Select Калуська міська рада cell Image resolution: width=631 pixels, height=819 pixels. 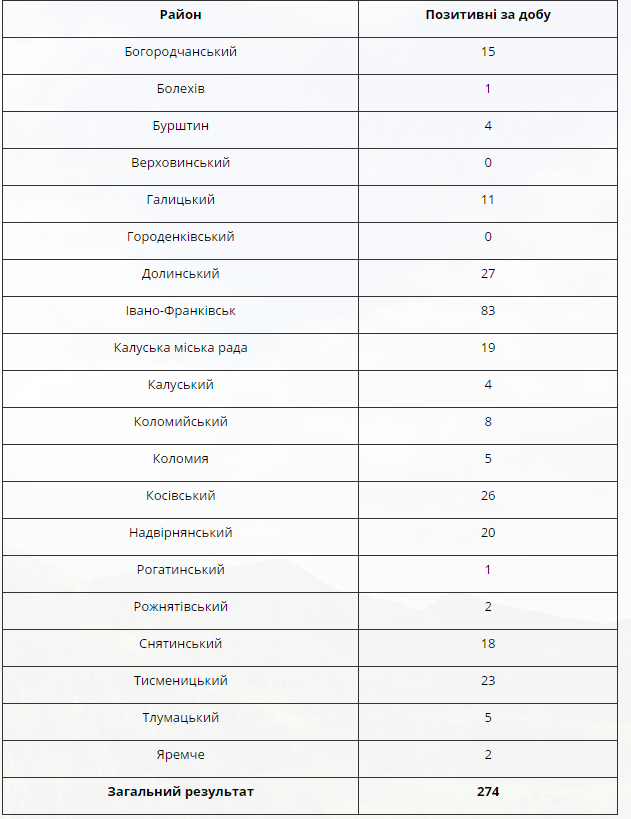[181, 348]
